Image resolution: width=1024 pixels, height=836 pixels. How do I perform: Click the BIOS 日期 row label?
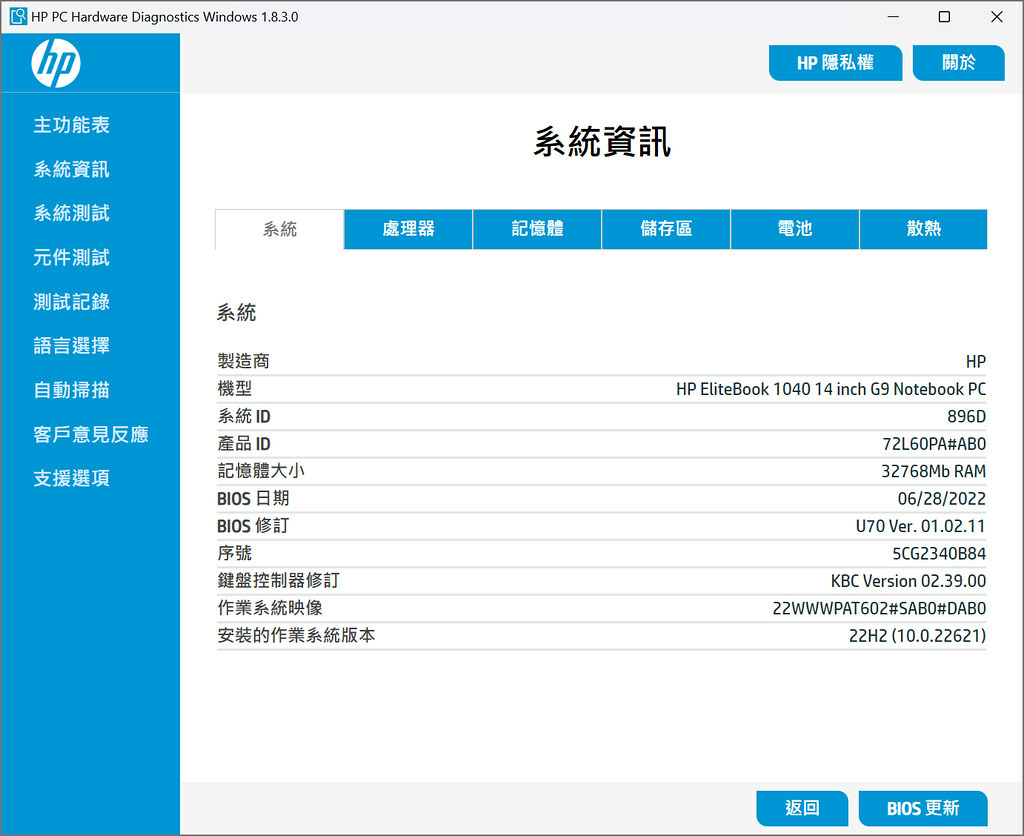(253, 498)
